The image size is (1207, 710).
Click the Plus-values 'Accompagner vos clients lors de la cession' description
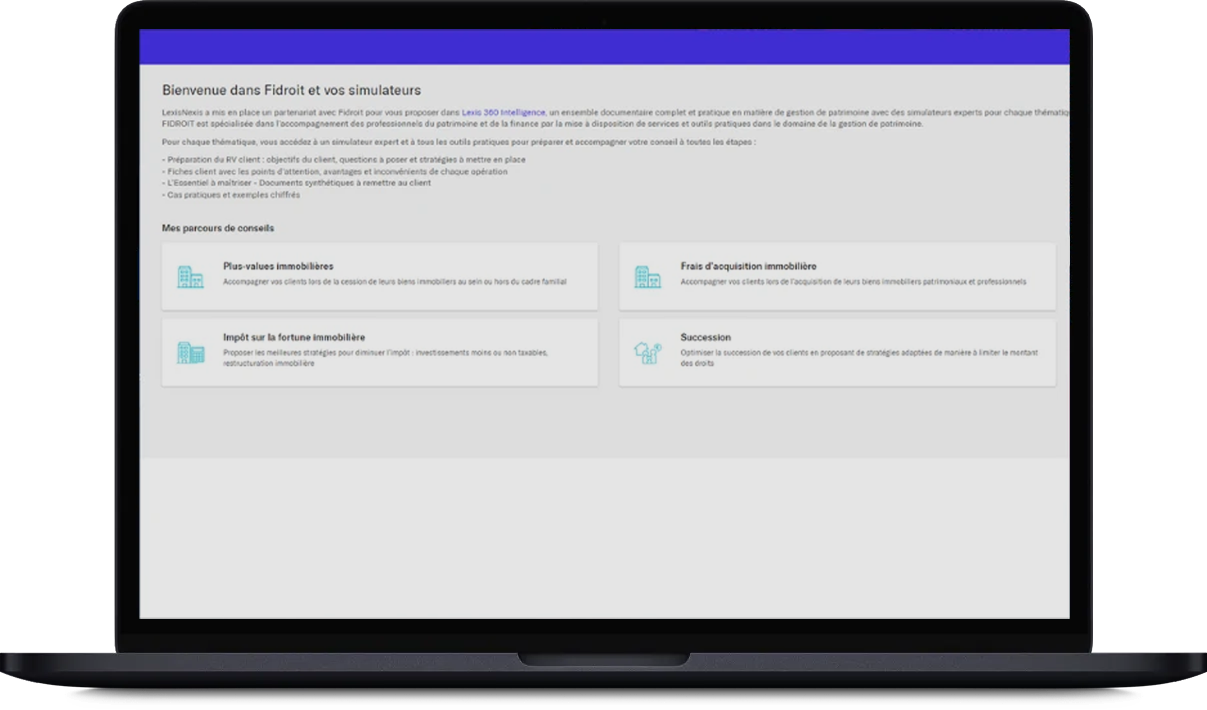(394, 282)
